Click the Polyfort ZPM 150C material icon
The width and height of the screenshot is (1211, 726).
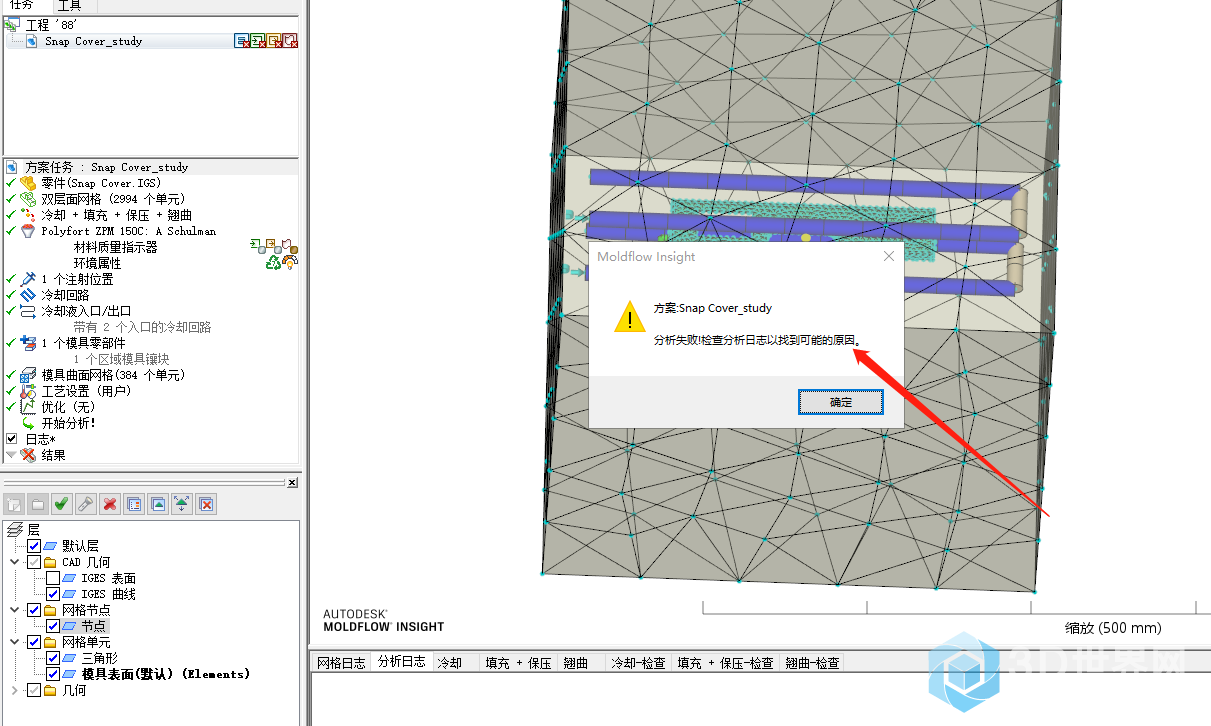(x=28, y=231)
